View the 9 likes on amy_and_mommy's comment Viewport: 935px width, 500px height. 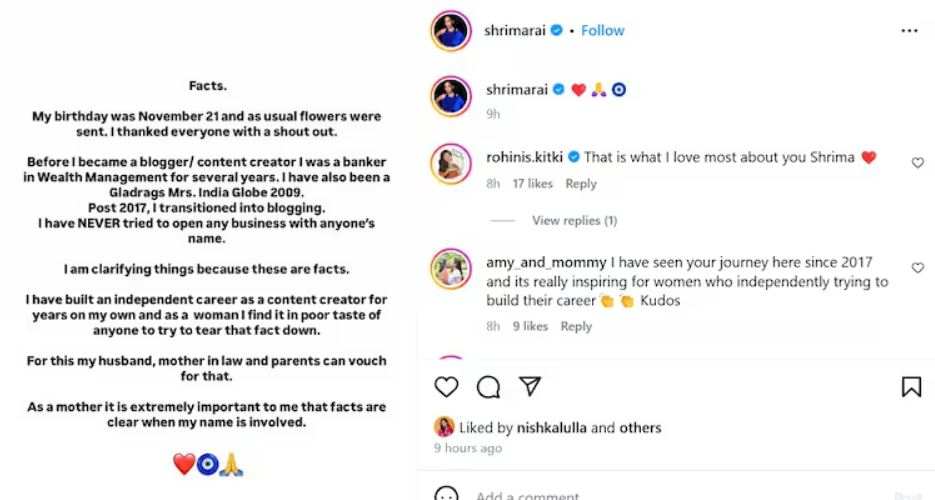530,326
